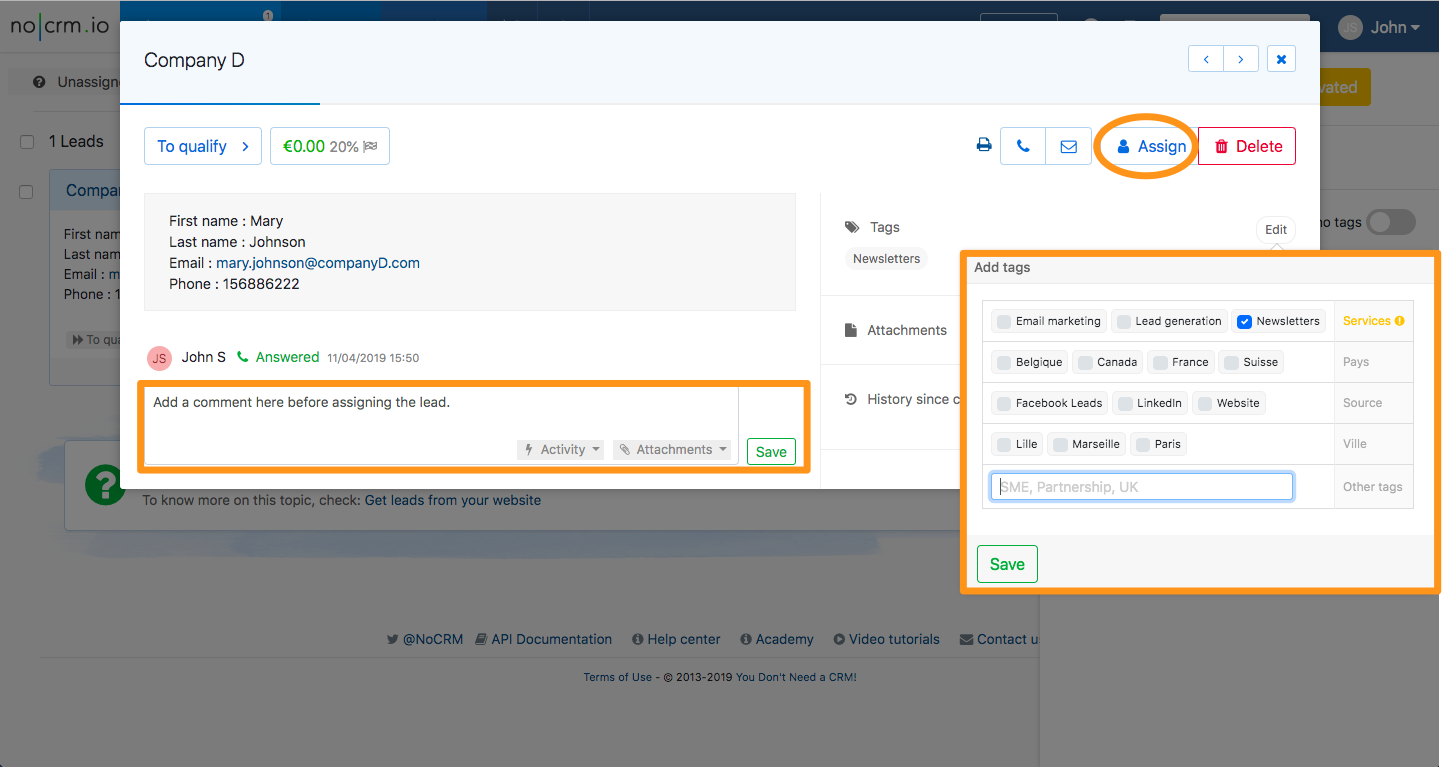The height and width of the screenshot is (767, 1442).
Task: Click the John S avatar icon
Action: 159,358
